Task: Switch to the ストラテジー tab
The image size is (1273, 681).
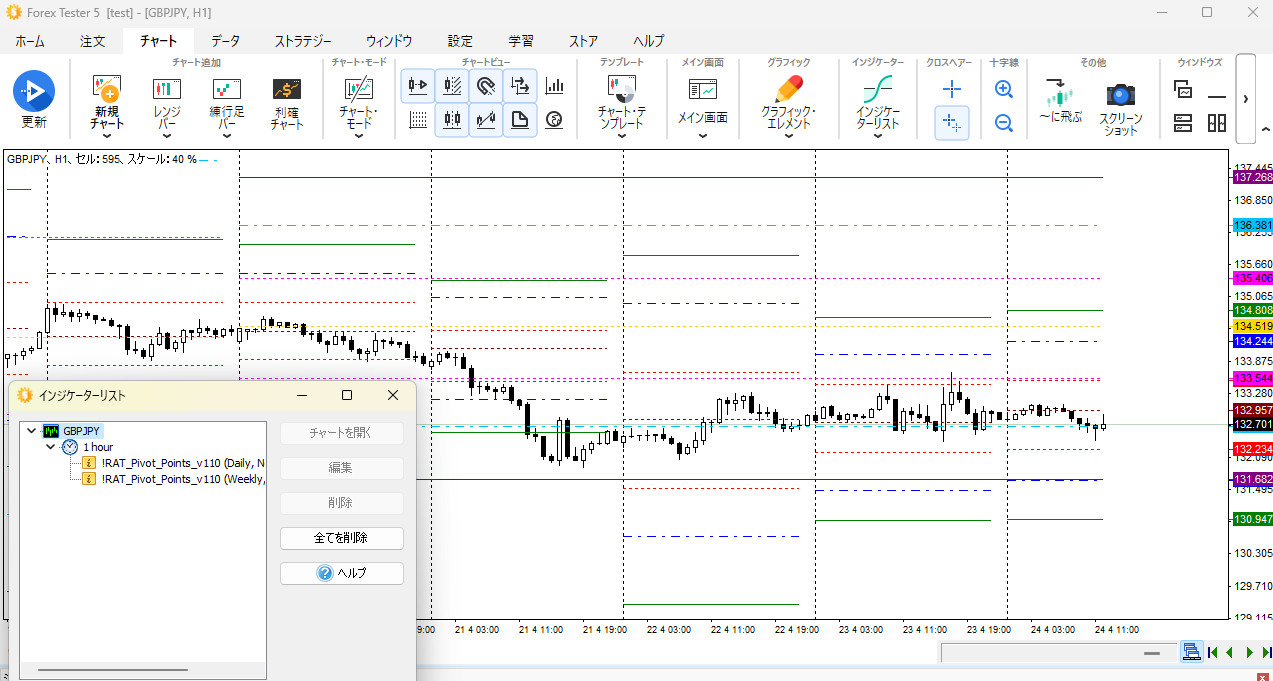Action: pyautogui.click(x=302, y=41)
